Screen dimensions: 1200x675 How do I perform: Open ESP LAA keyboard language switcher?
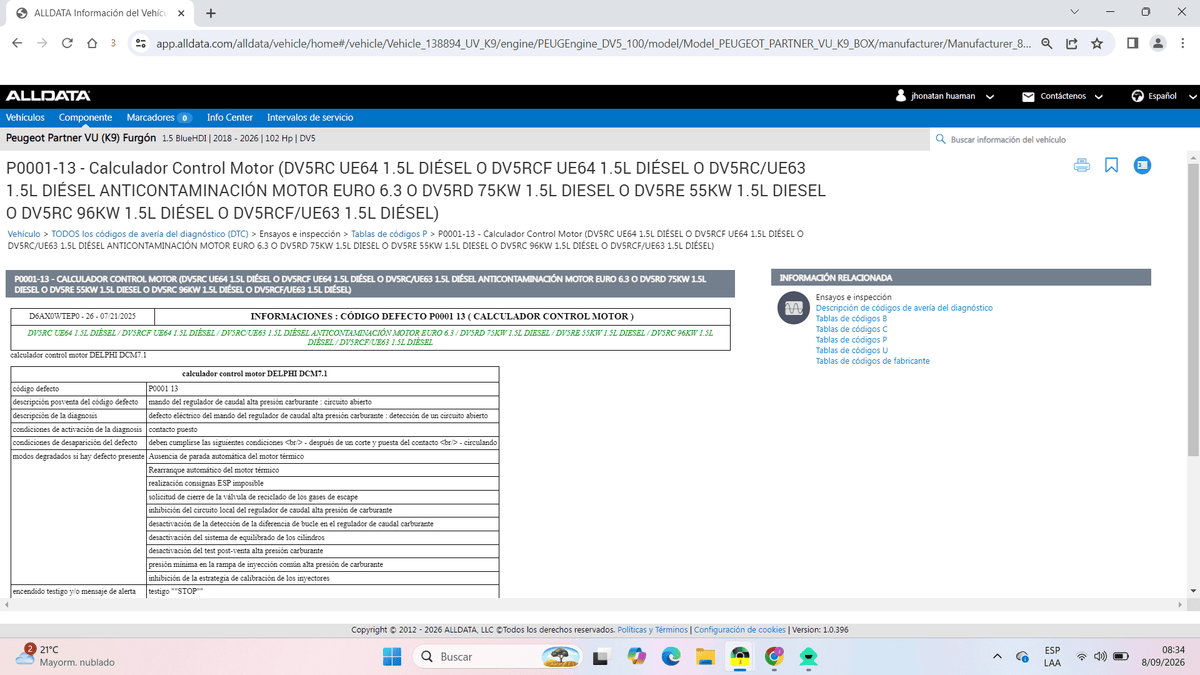(1052, 656)
